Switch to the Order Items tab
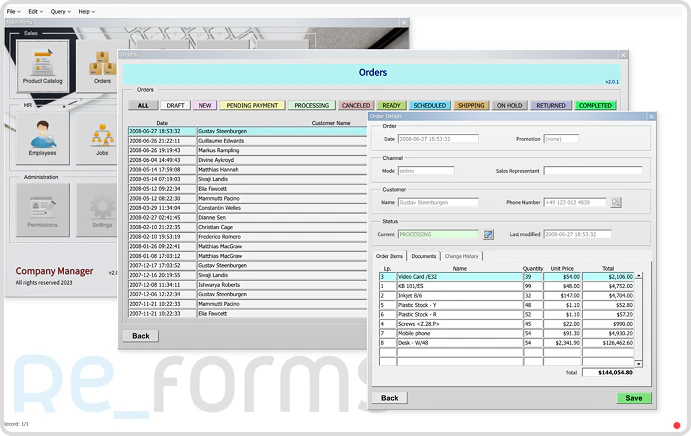The image size is (691, 436). (389, 256)
